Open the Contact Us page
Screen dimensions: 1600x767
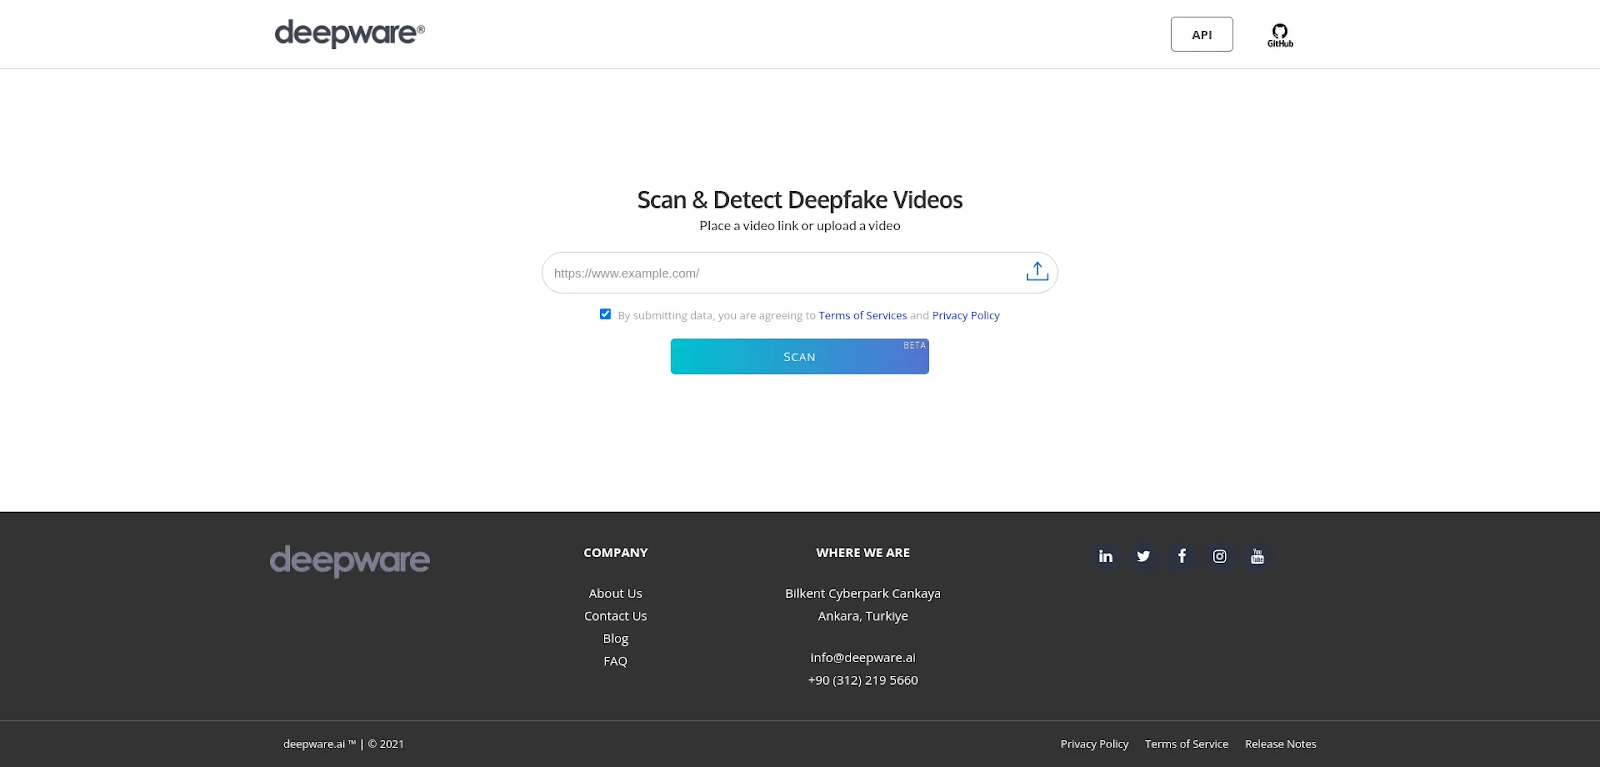[615, 616]
